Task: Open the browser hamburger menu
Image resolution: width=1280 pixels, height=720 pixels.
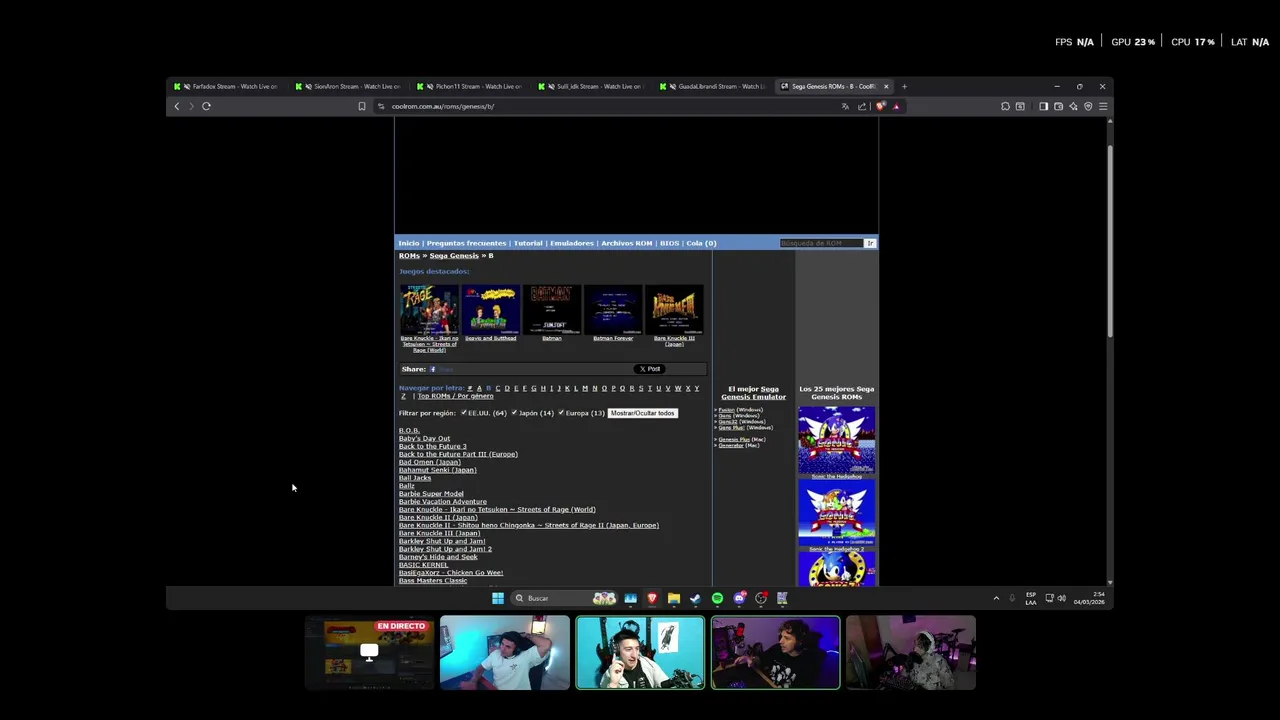Action: click(x=1103, y=106)
